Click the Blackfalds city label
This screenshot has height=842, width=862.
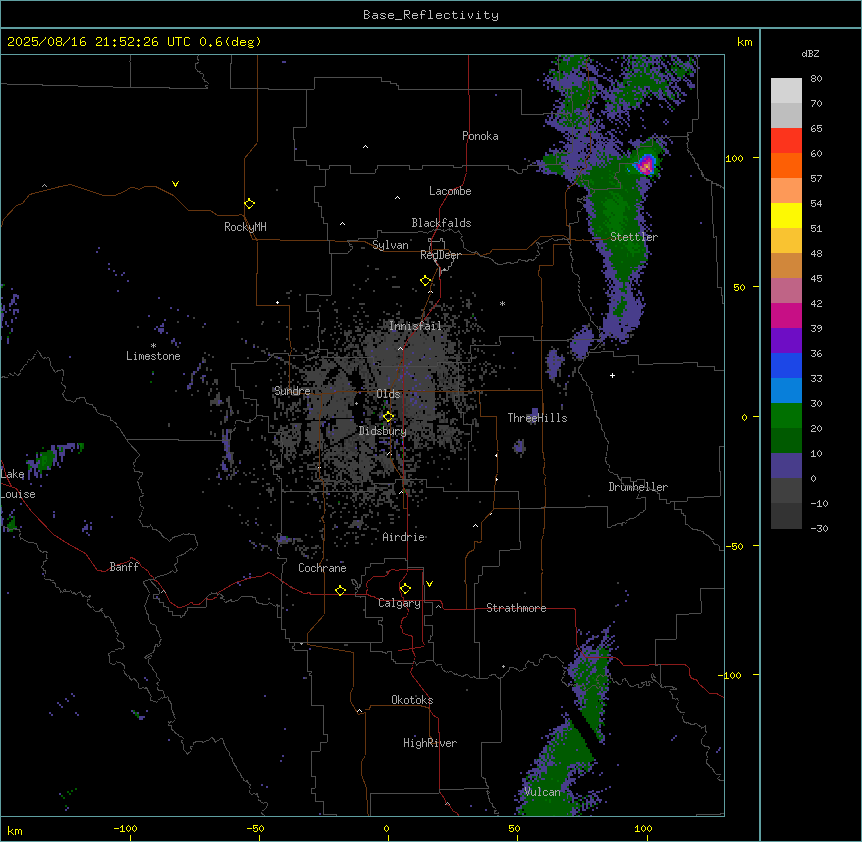[441, 223]
